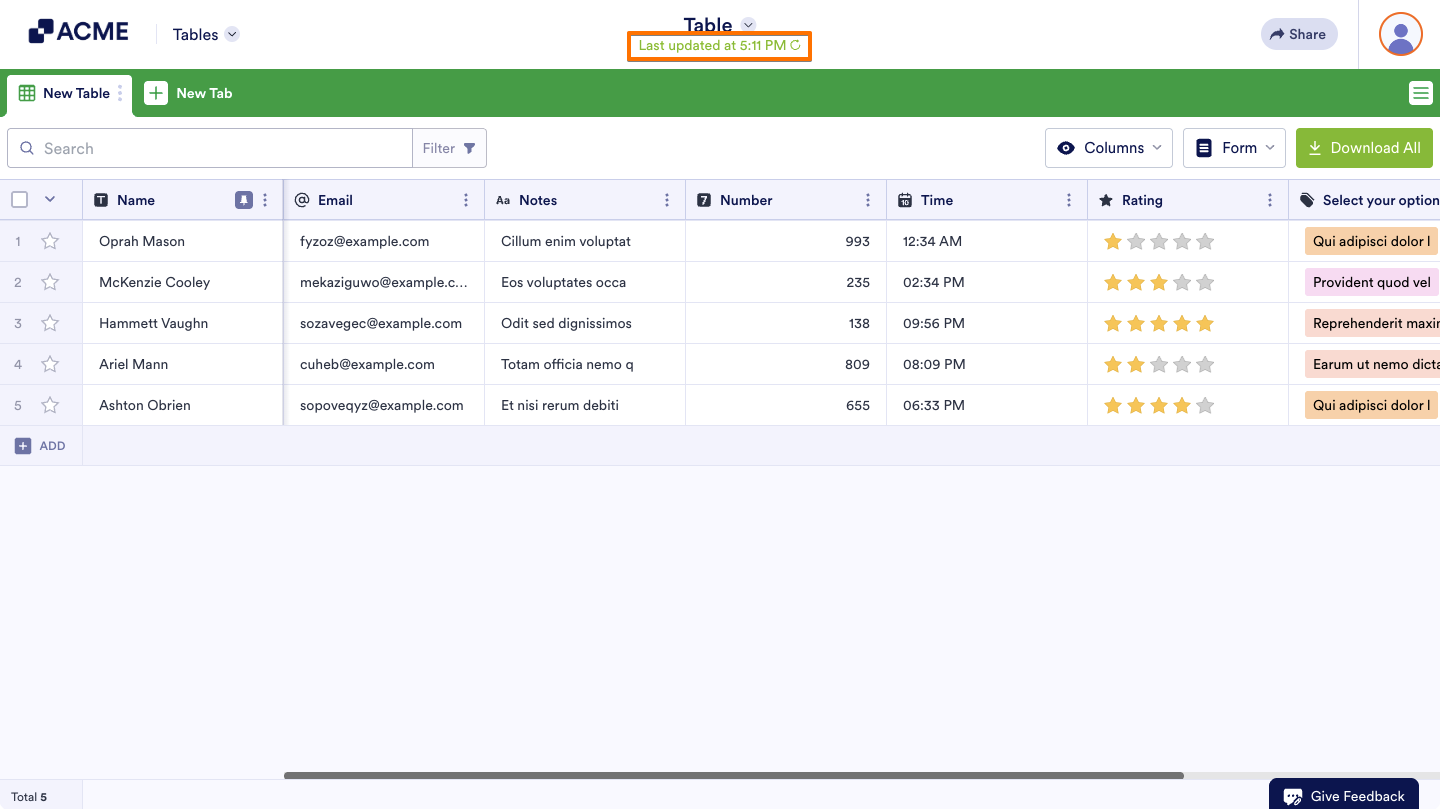Select the 809 number cell
1440x809 pixels.
click(x=786, y=364)
